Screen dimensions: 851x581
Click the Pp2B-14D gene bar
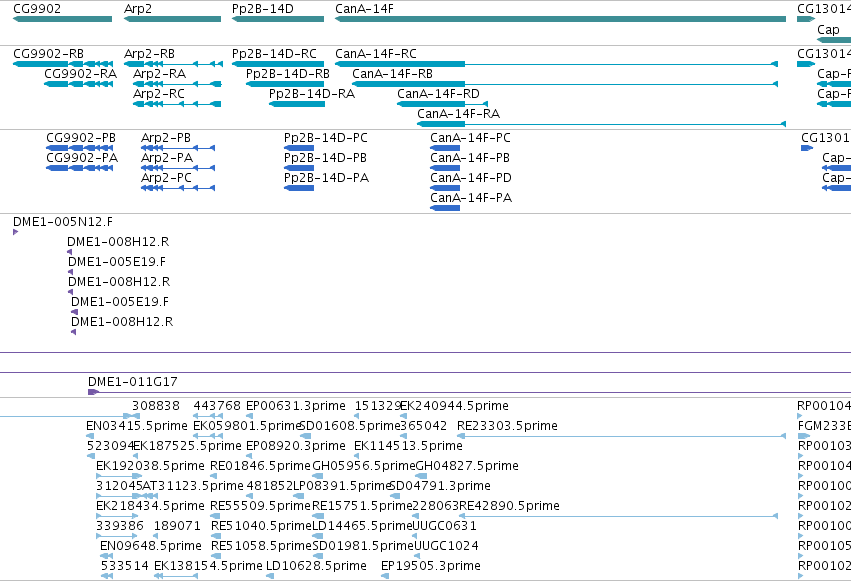click(278, 19)
